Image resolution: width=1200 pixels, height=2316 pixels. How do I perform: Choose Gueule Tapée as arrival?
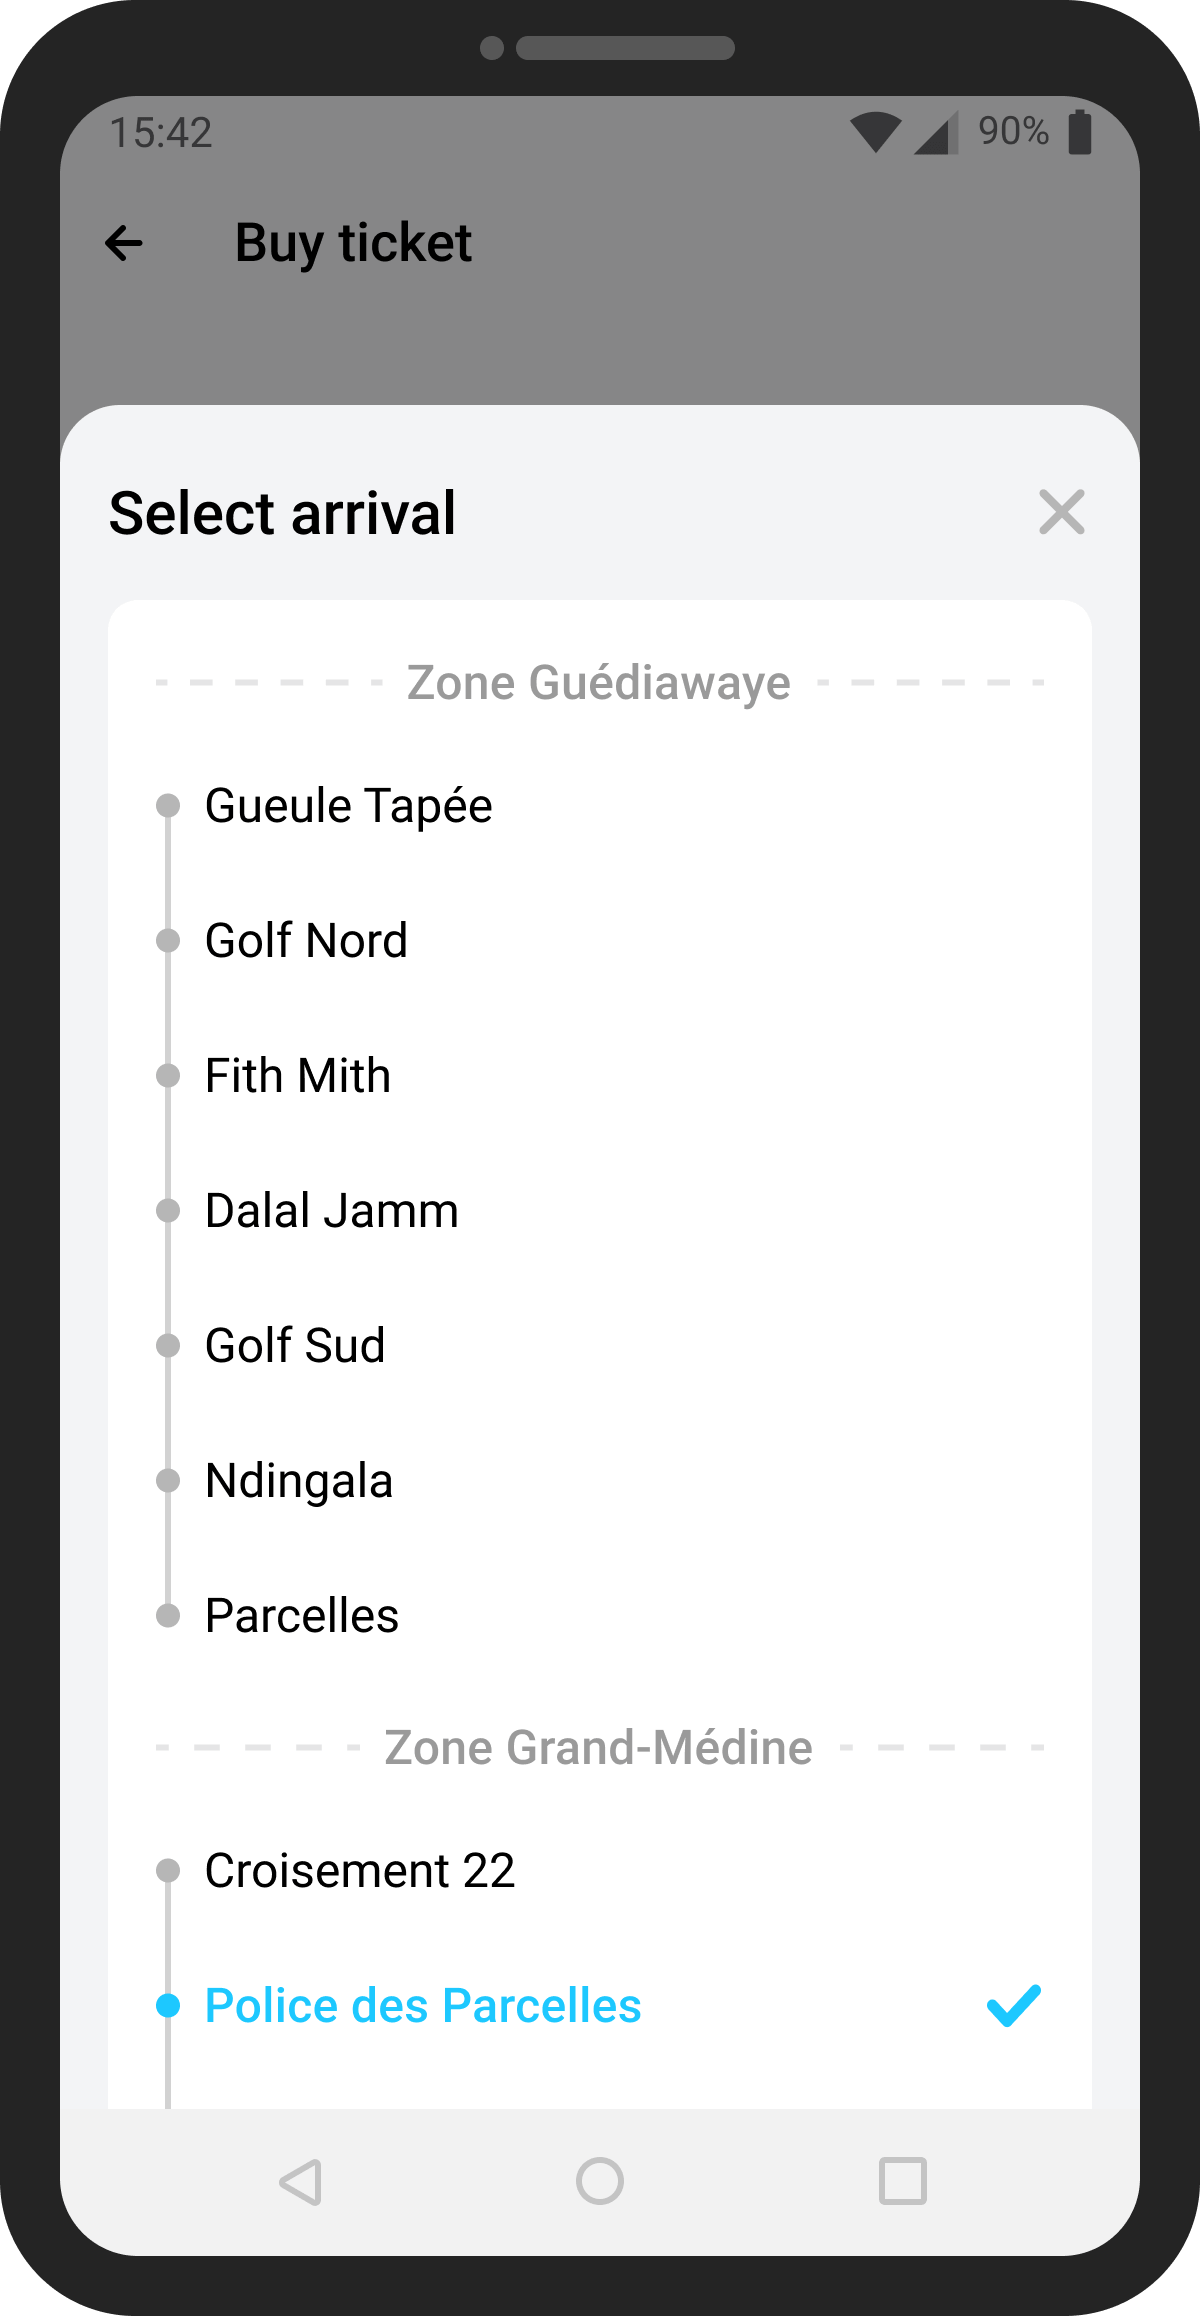(348, 806)
